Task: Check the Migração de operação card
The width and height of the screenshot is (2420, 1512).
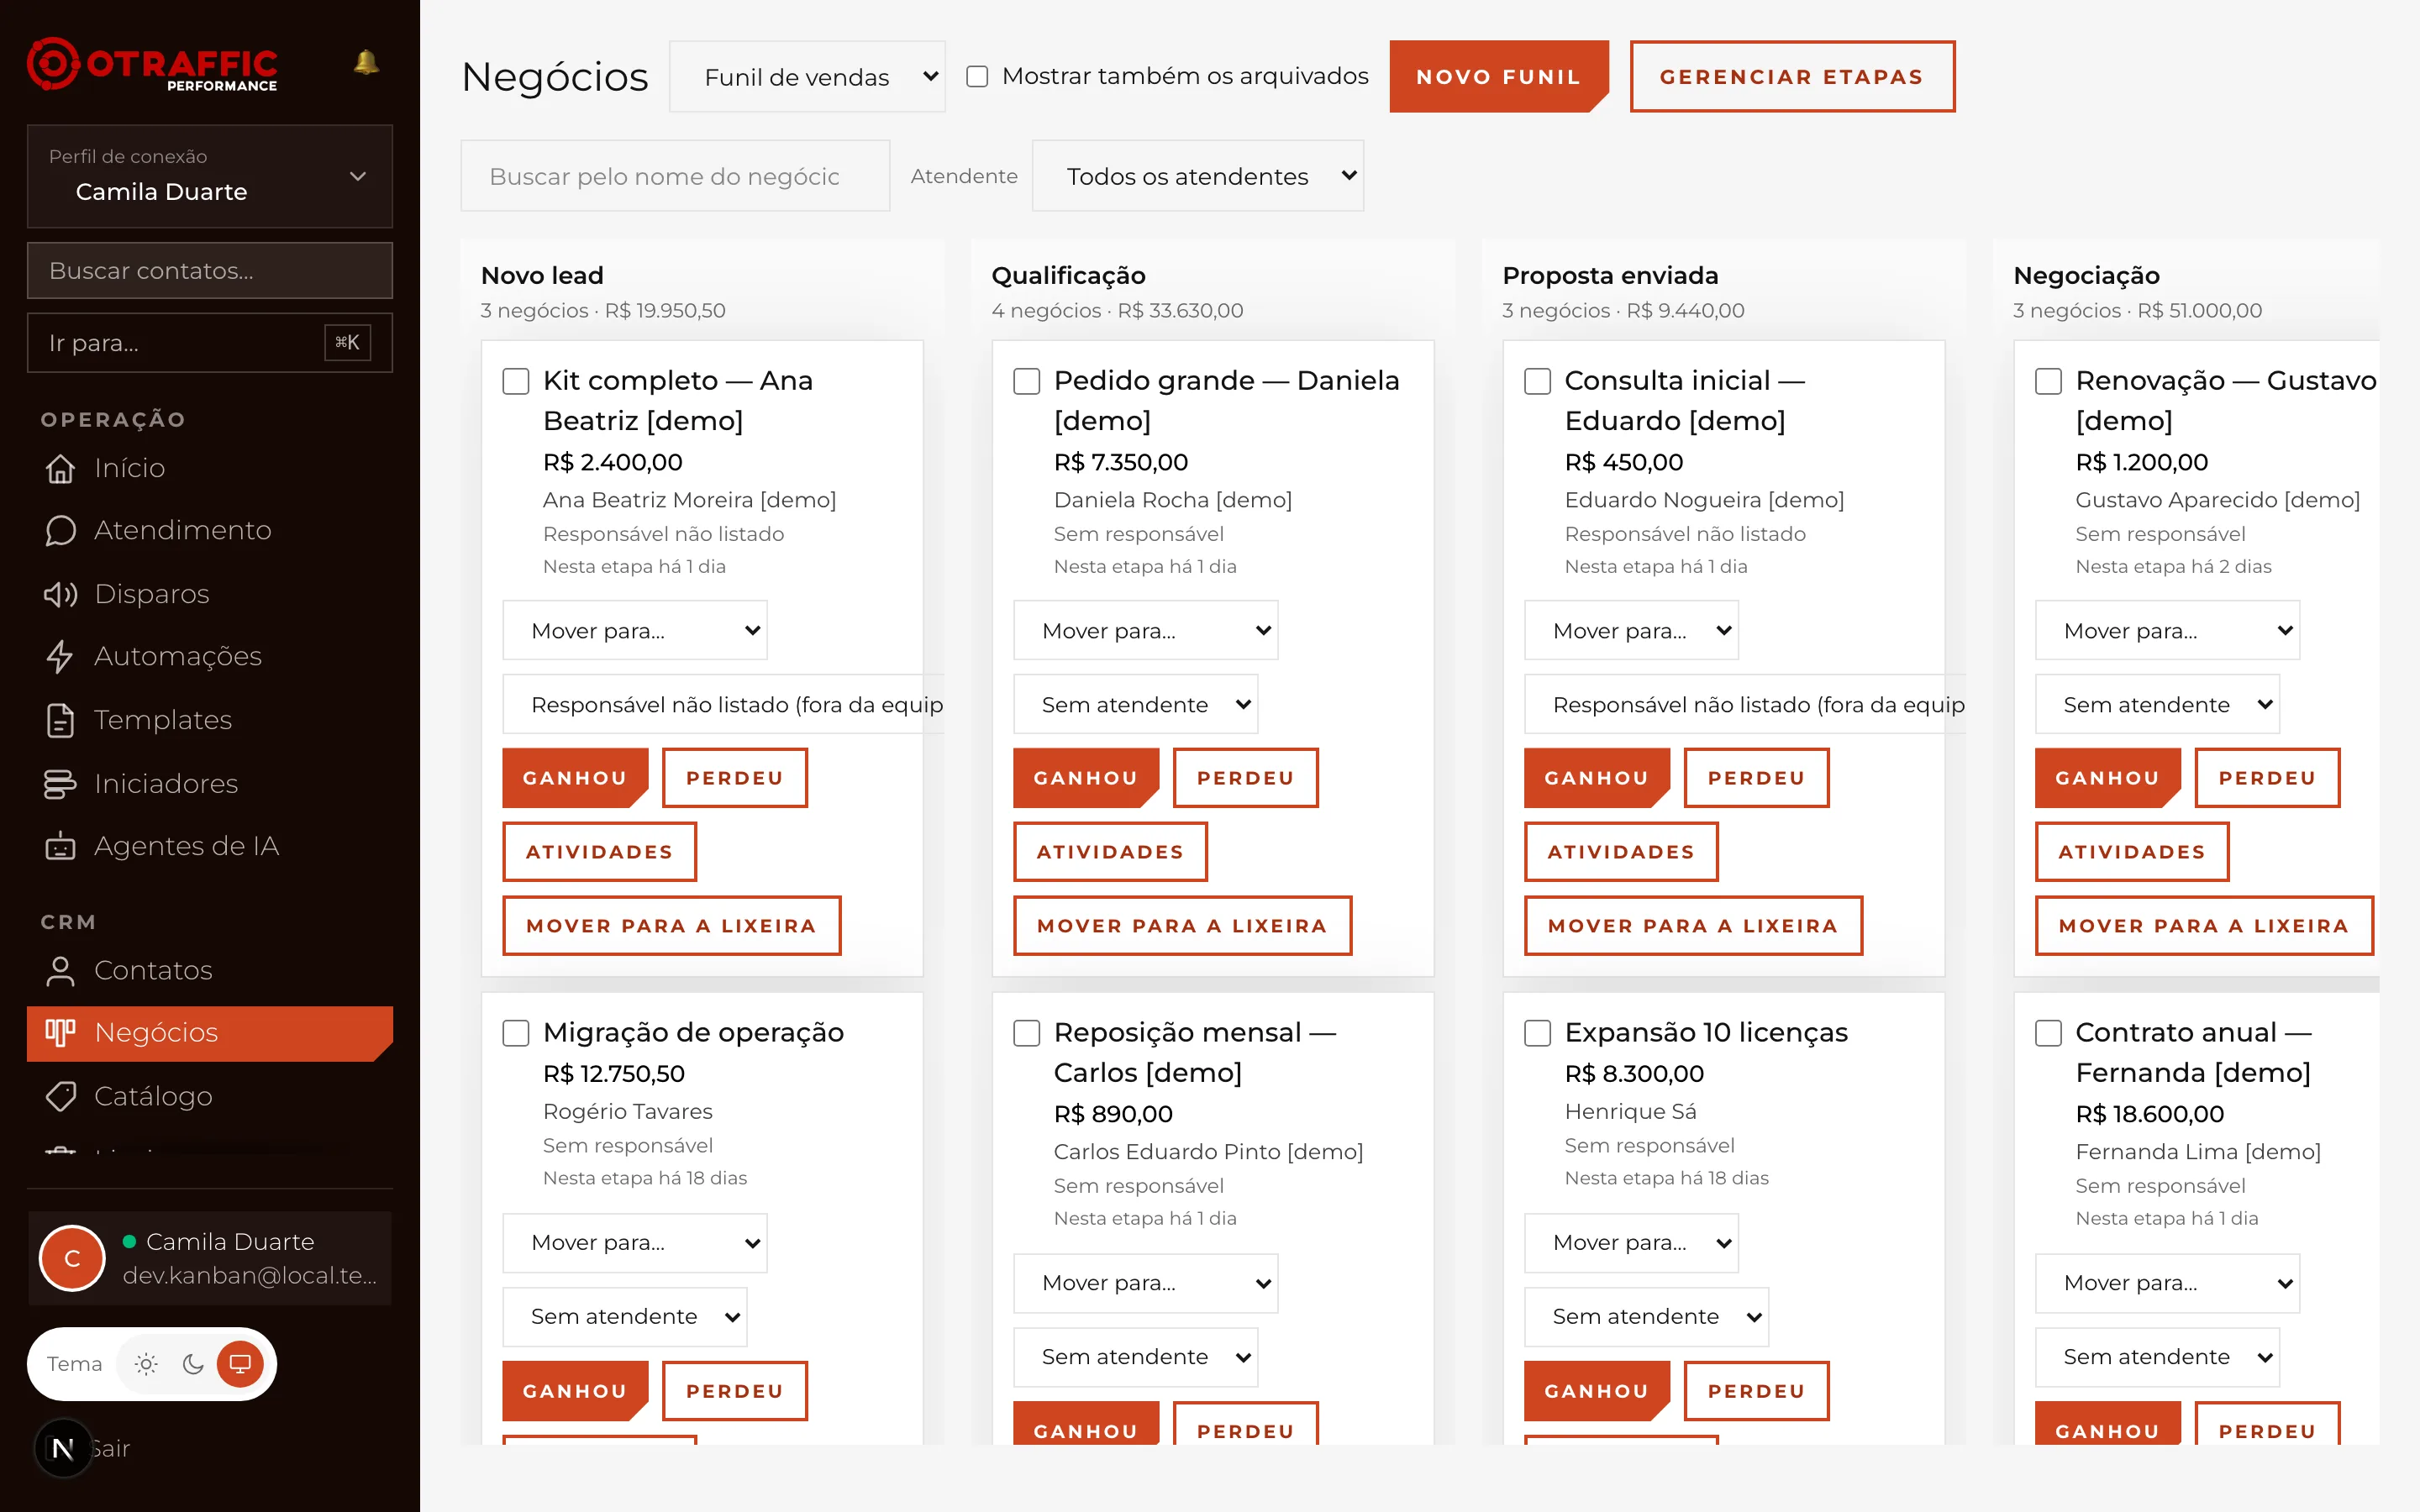Action: coord(515,1033)
